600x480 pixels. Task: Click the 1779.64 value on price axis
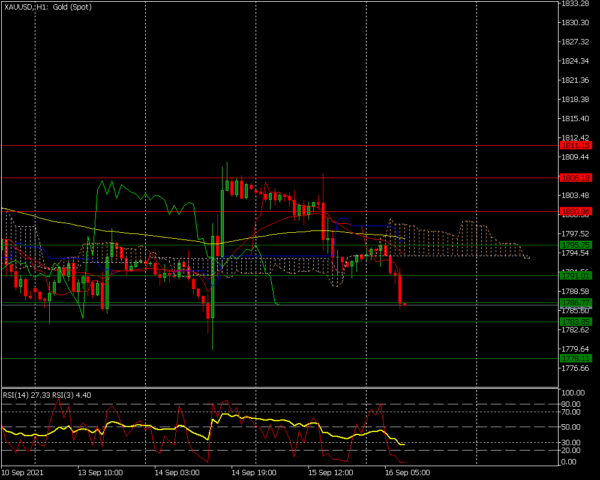tap(575, 349)
